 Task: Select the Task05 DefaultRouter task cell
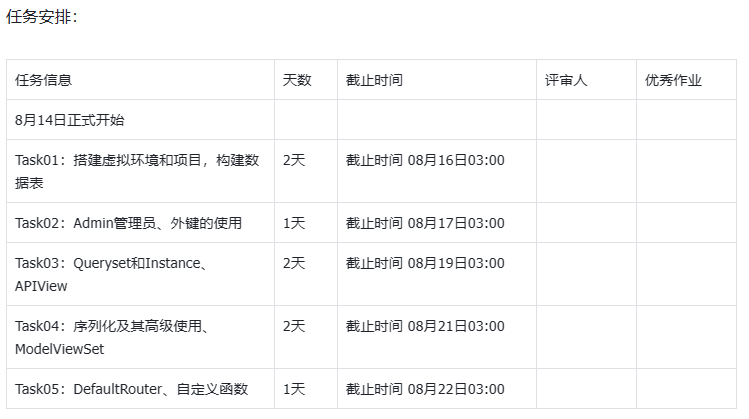pyautogui.click(x=131, y=389)
